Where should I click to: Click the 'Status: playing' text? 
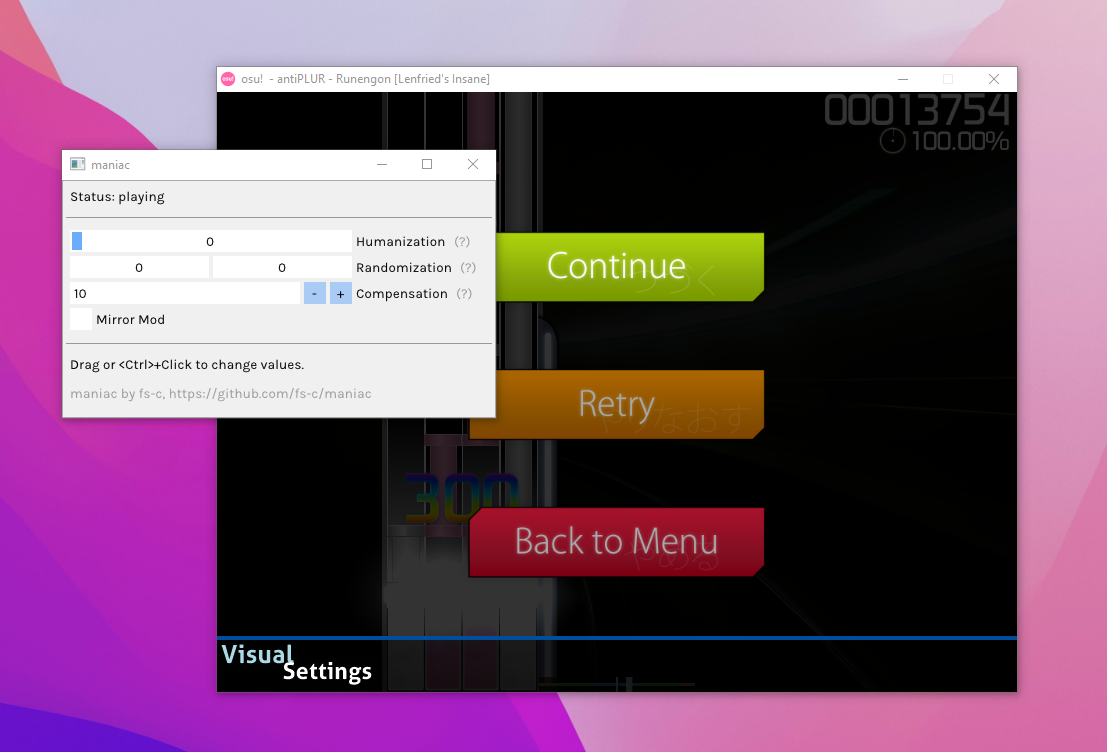point(117,197)
